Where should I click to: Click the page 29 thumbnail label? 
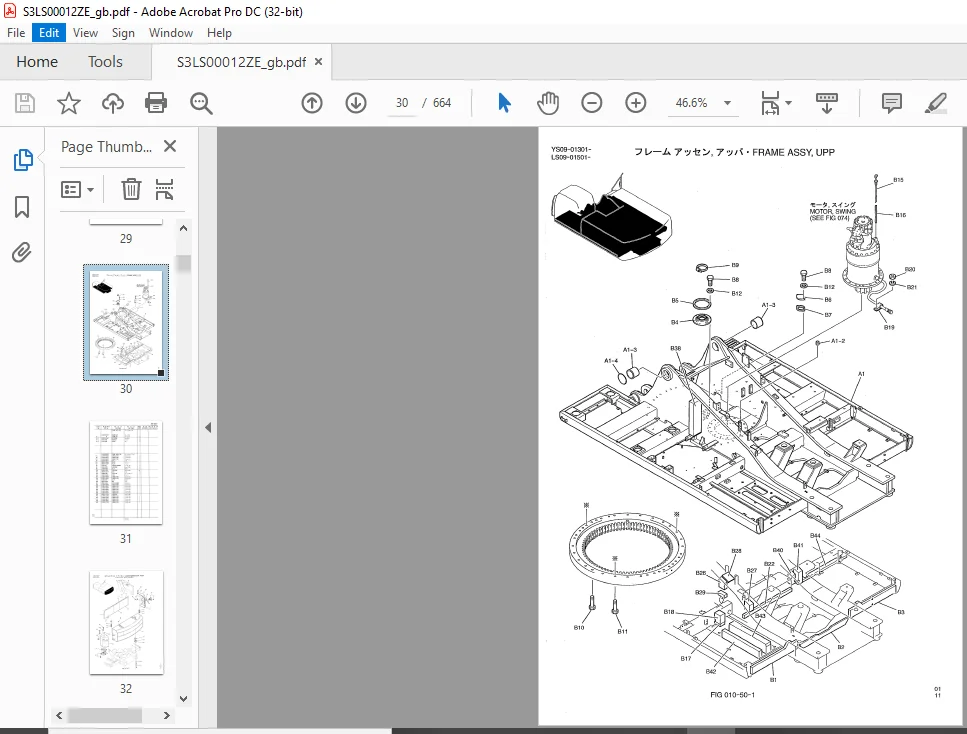(x=126, y=239)
